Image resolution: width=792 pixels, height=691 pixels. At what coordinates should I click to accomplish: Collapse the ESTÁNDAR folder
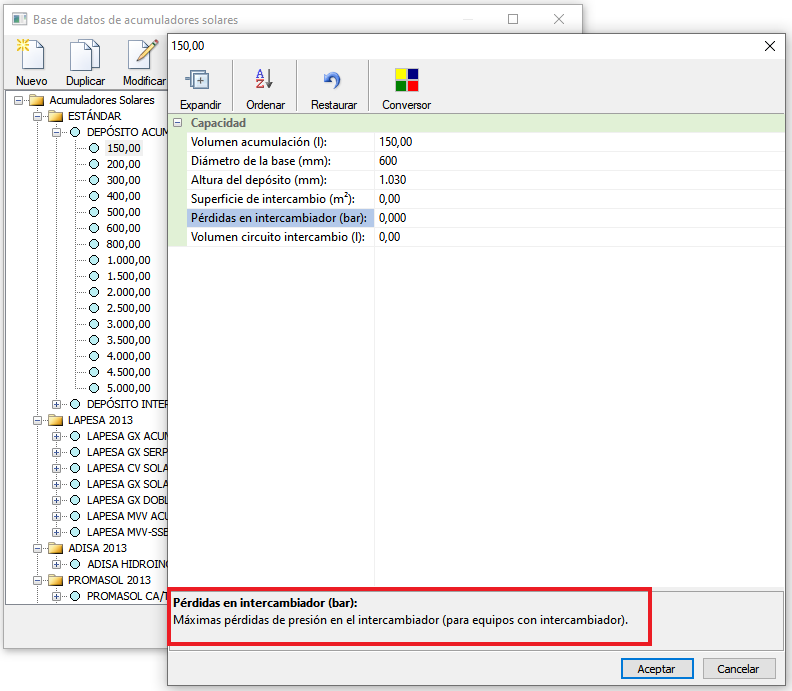(x=37, y=116)
